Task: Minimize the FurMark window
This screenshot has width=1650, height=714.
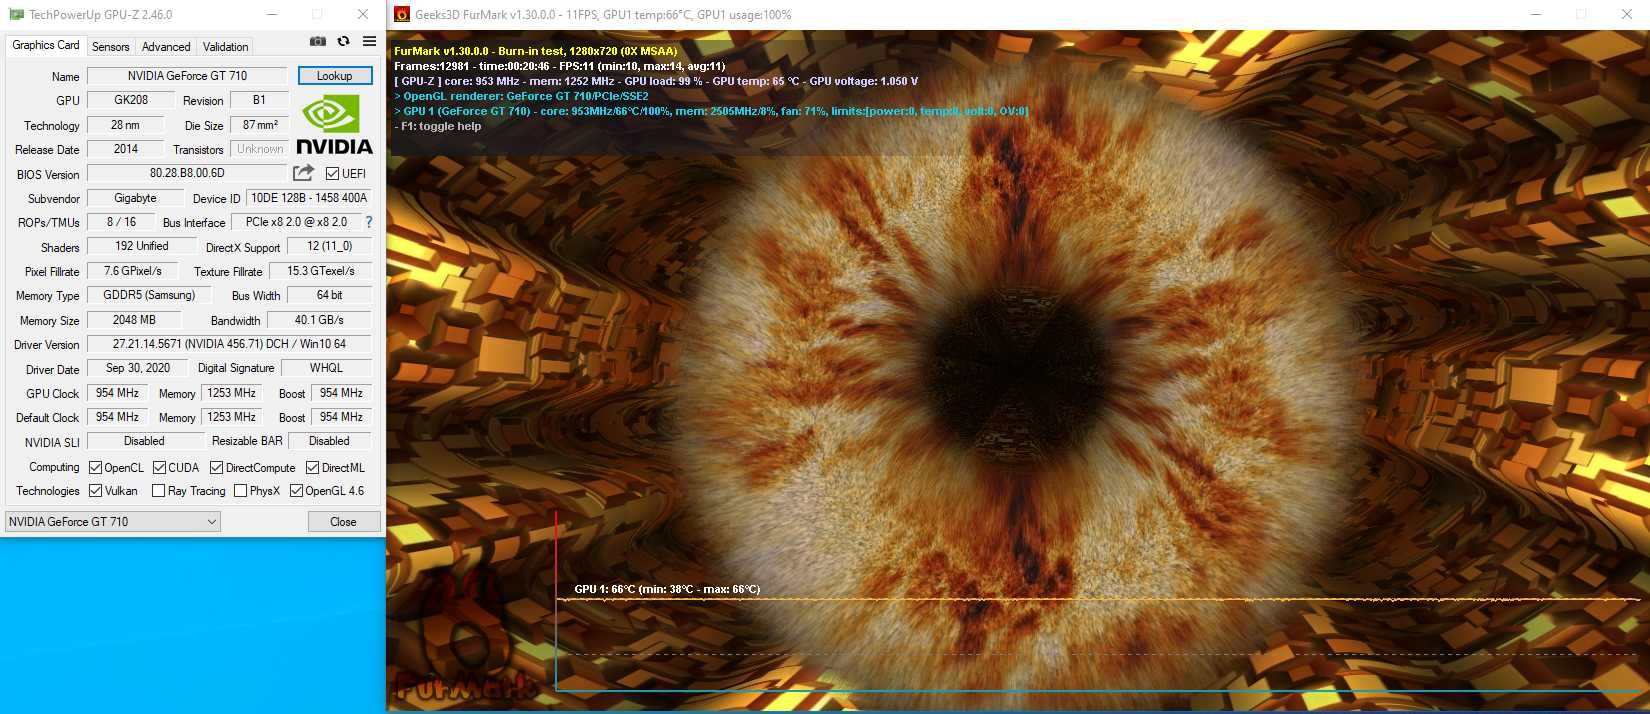Action: pos(1536,15)
